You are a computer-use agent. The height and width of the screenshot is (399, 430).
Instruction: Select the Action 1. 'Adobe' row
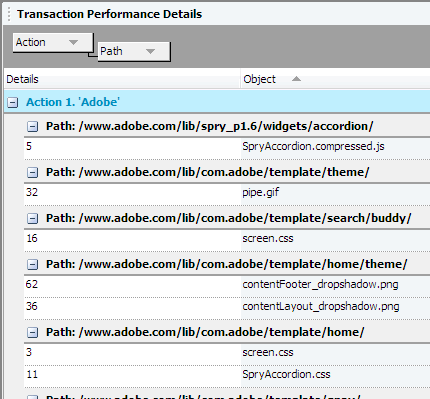click(x=217, y=102)
